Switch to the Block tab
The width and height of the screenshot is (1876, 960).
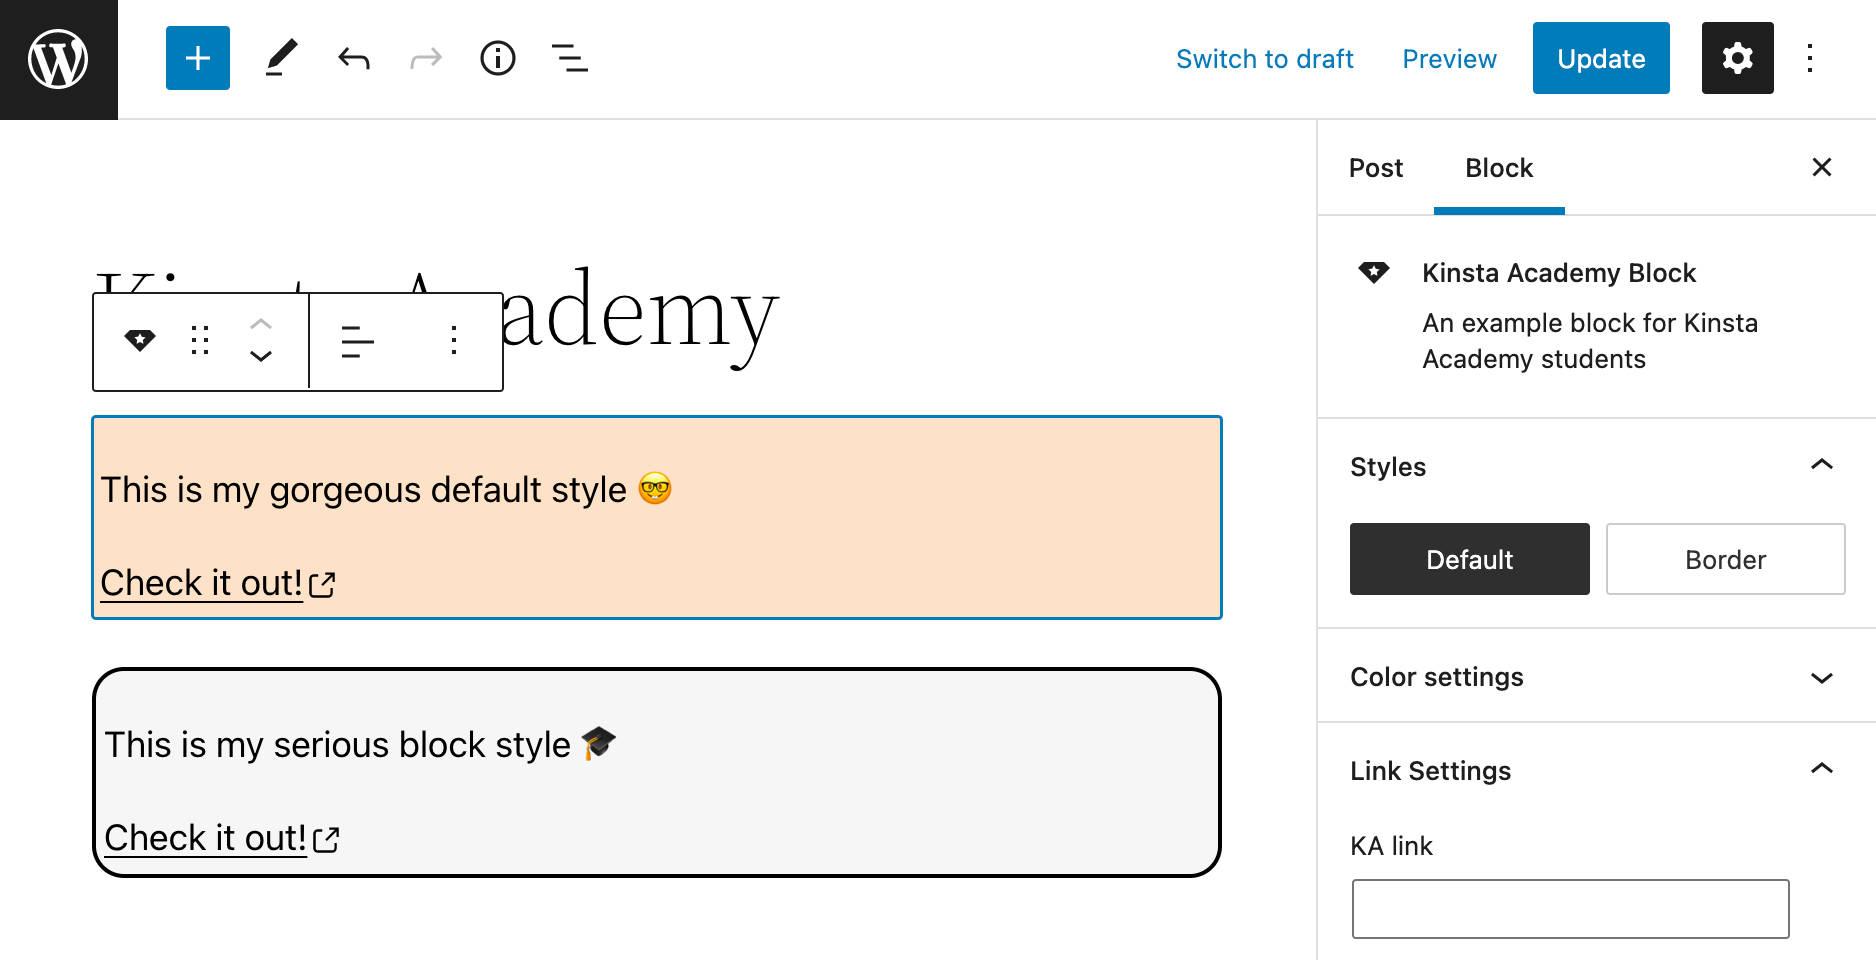point(1498,168)
